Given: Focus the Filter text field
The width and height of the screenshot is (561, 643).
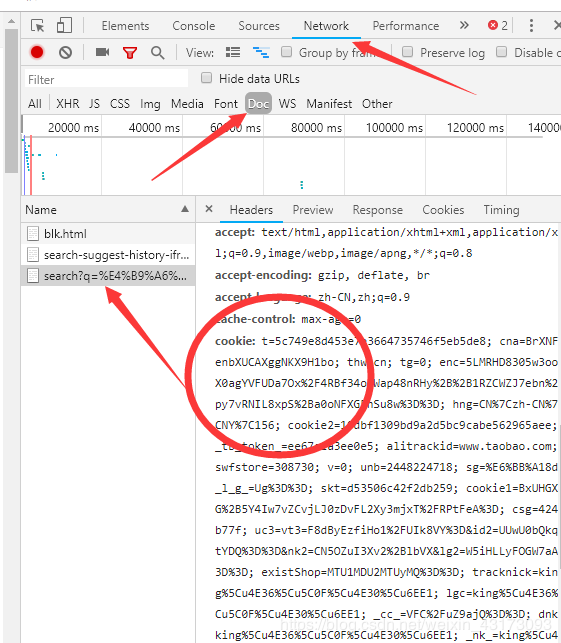Looking at the screenshot, I should click(106, 79).
